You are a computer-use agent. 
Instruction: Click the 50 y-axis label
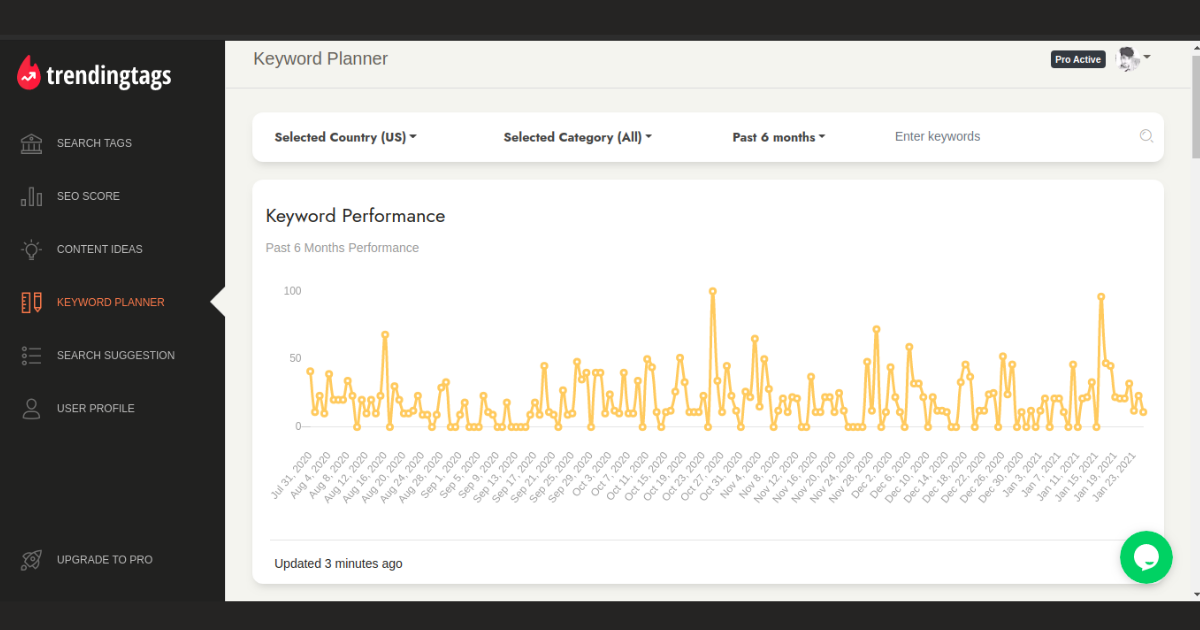click(x=295, y=358)
